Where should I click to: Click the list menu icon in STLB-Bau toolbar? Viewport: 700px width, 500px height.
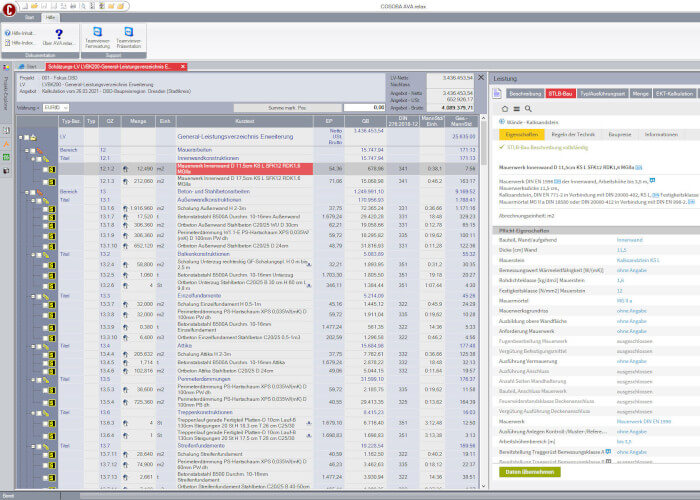[517, 108]
